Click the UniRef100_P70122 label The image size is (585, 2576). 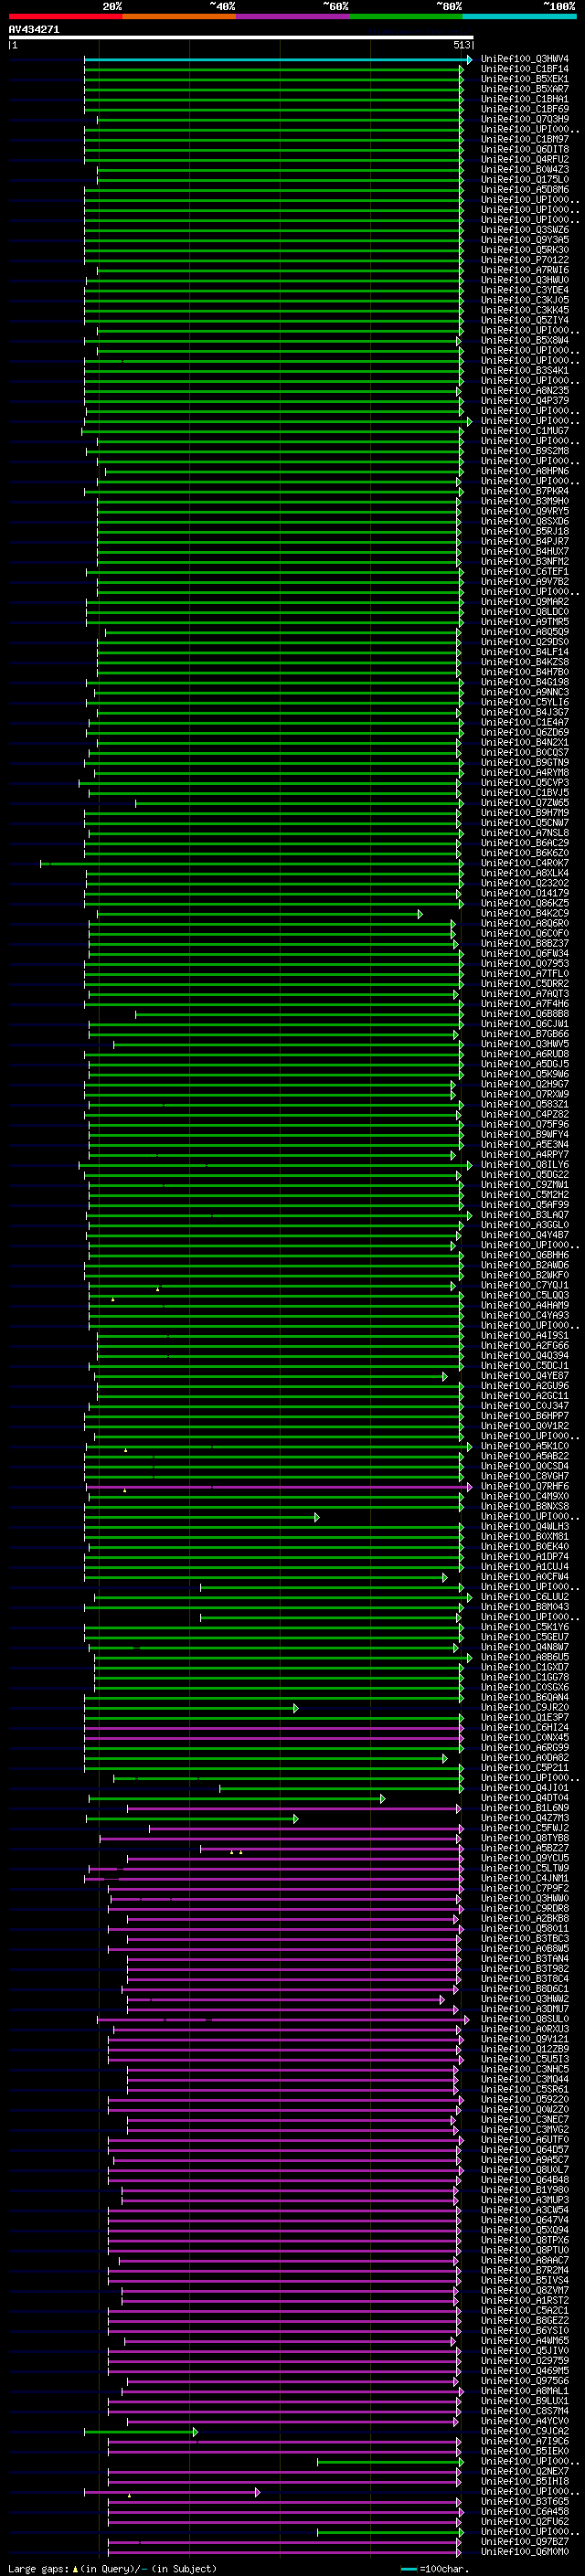525,260
